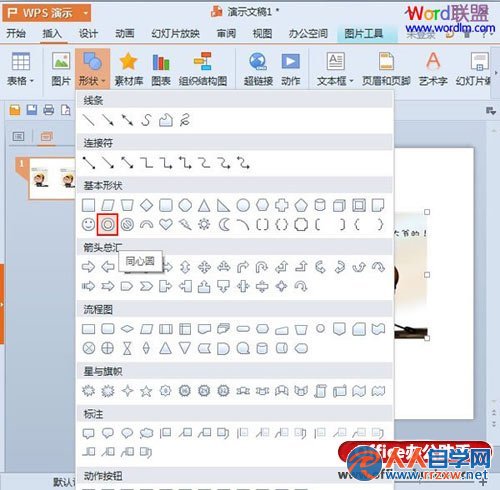
Task: Select the left brace shape
Action: (x=357, y=225)
